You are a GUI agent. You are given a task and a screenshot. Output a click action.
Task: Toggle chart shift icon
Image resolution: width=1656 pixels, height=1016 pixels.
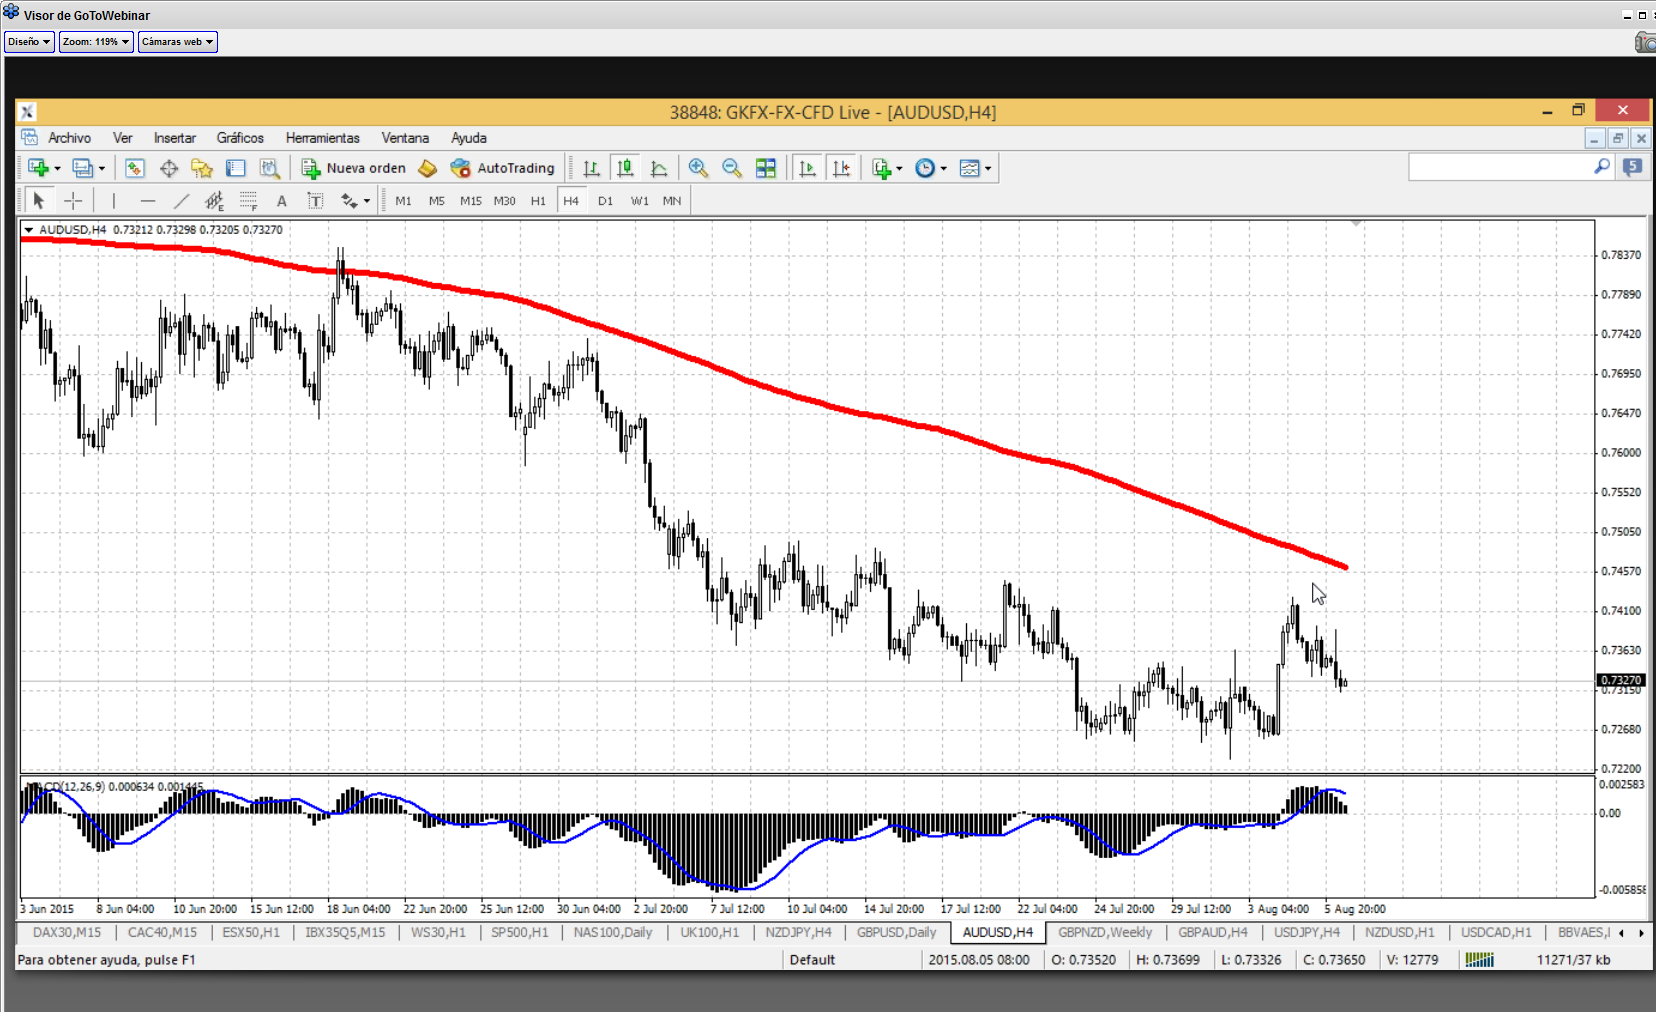pos(842,168)
